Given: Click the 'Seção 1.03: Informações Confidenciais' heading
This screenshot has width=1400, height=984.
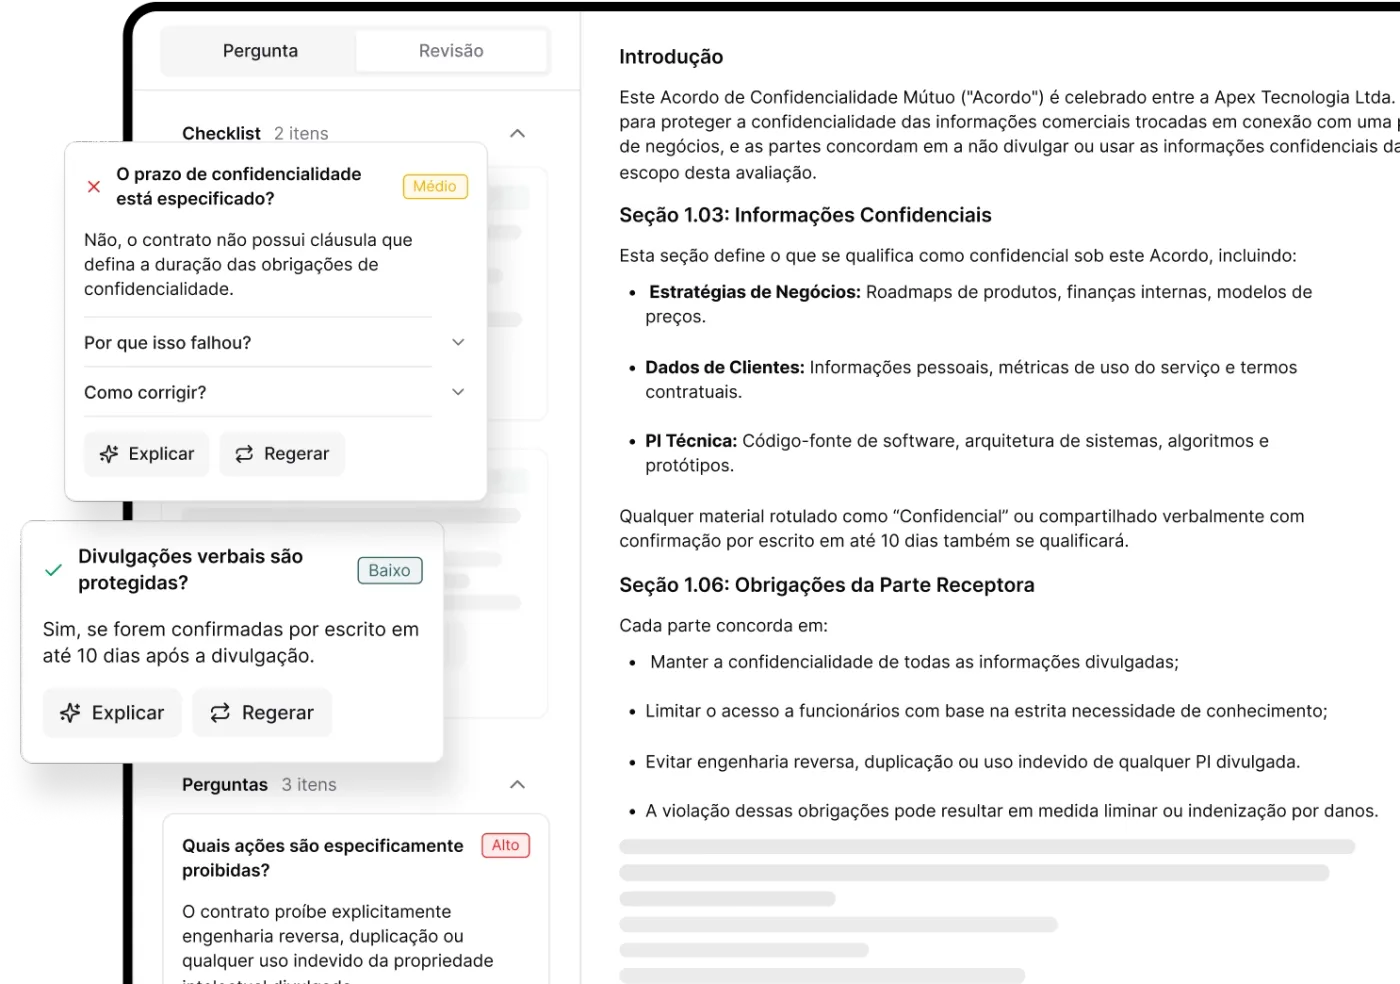Looking at the screenshot, I should click(805, 215).
